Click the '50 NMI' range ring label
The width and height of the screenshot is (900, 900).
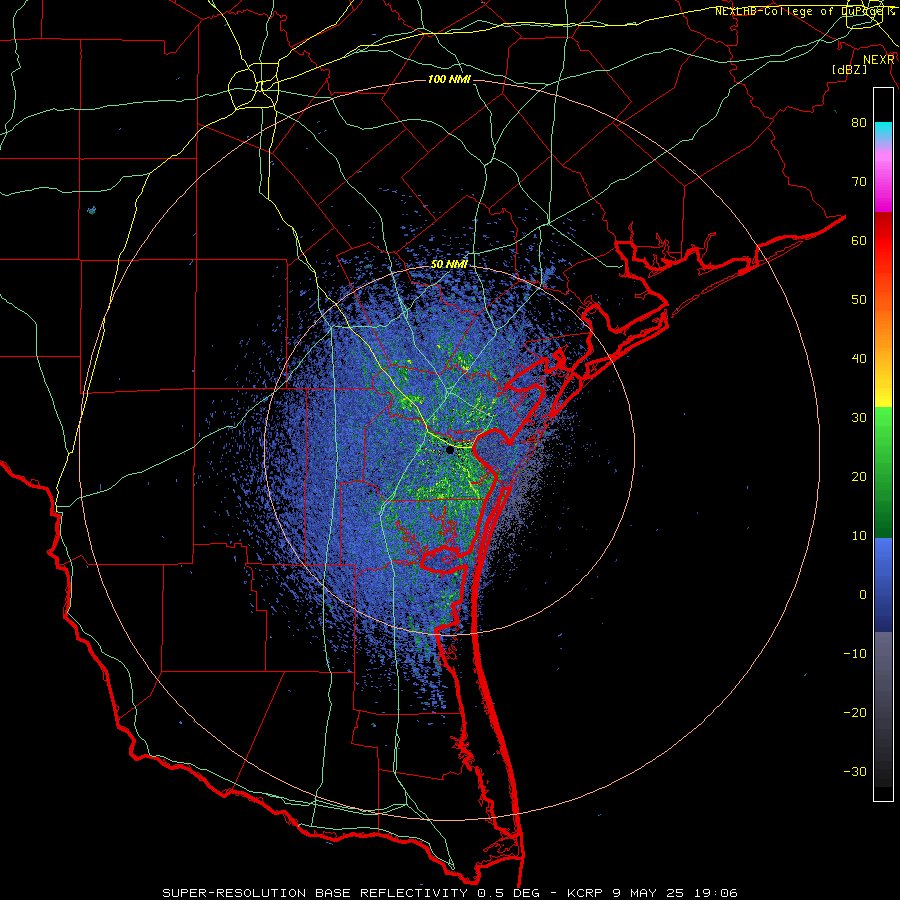449,264
